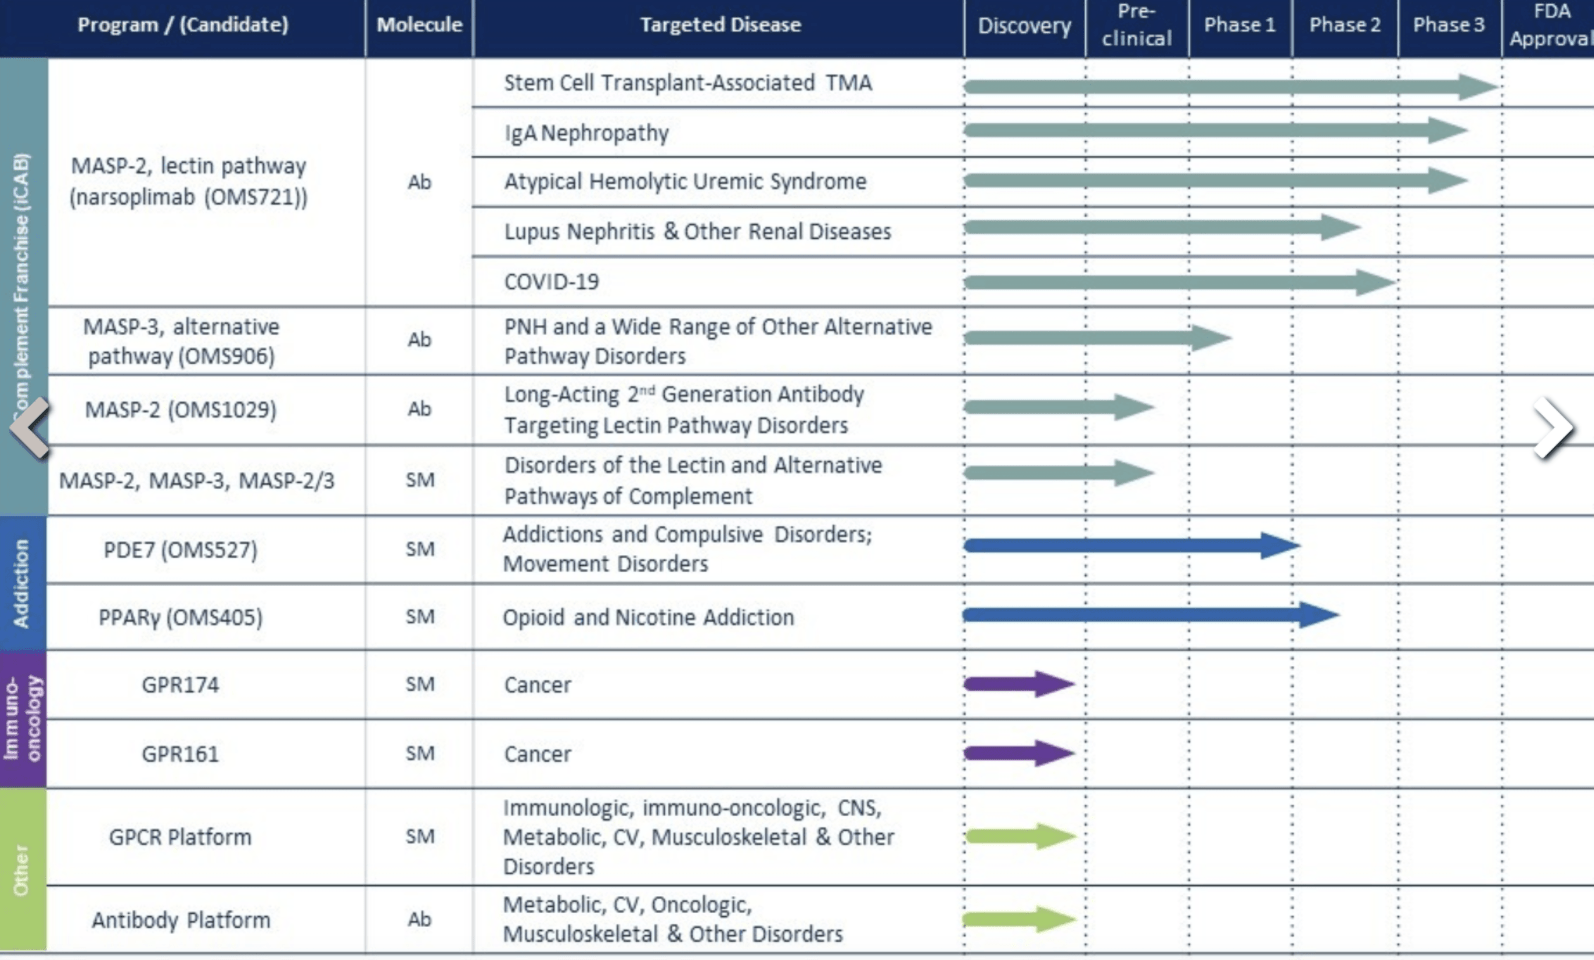Click the 'Complement Franchise (iCAB)' side label
The width and height of the screenshot is (1594, 960).
(22, 287)
